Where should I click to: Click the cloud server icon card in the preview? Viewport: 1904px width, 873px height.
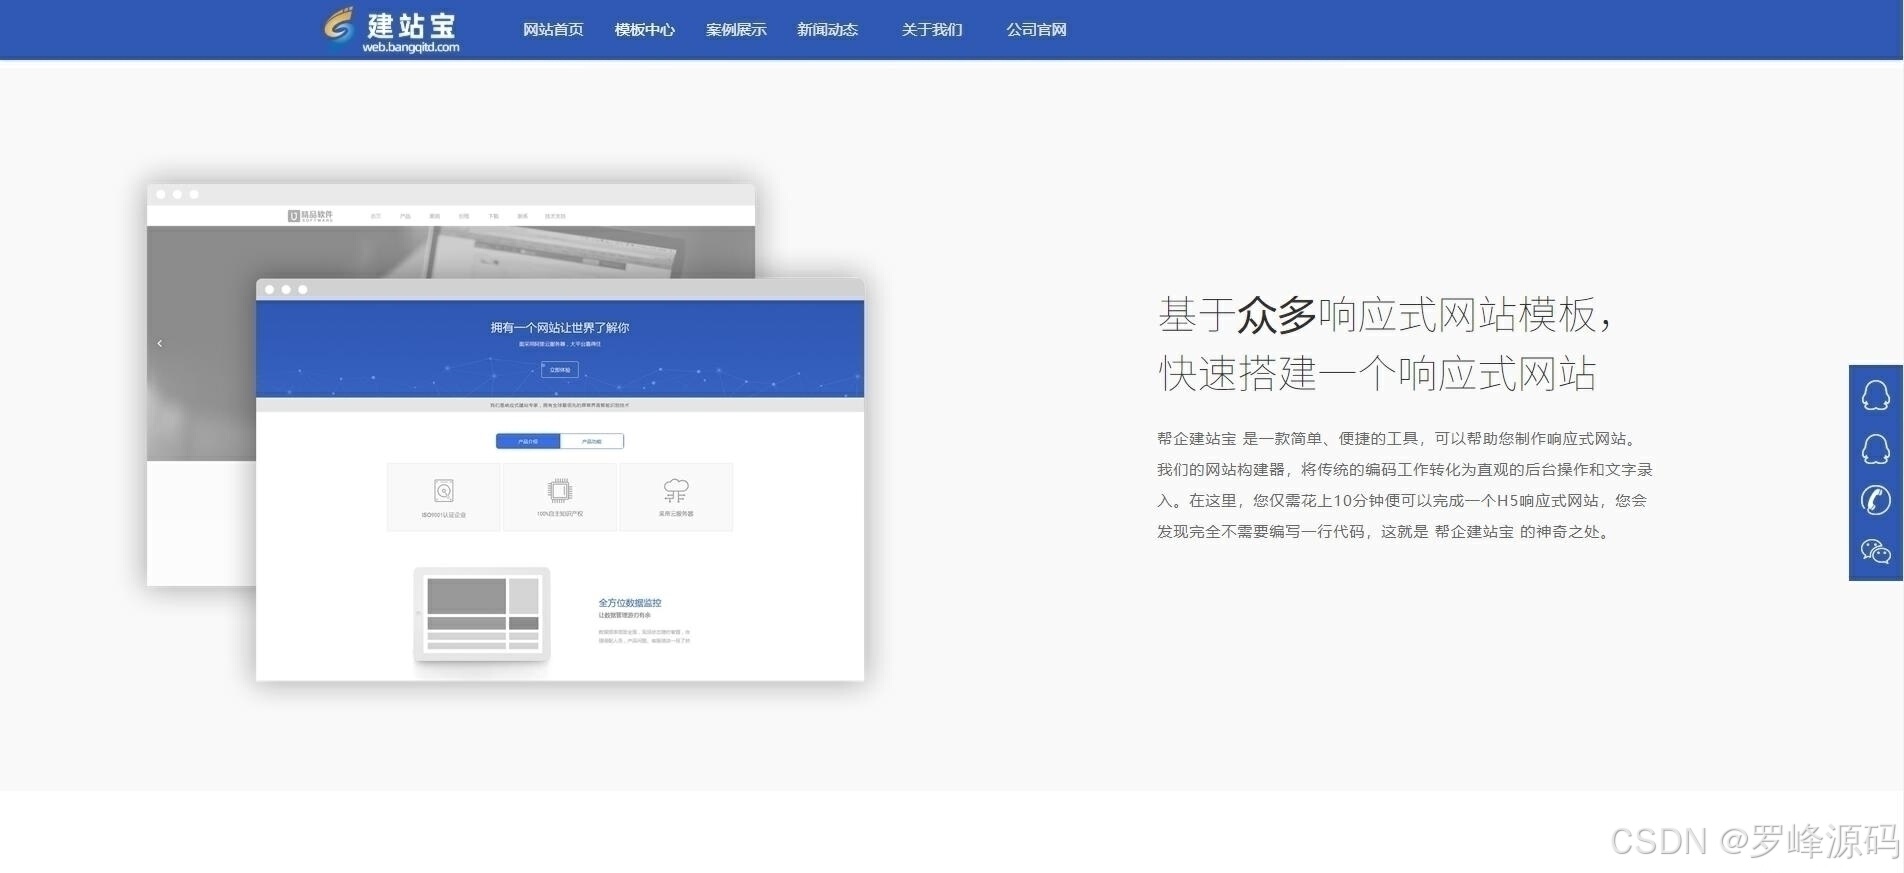[x=676, y=497]
